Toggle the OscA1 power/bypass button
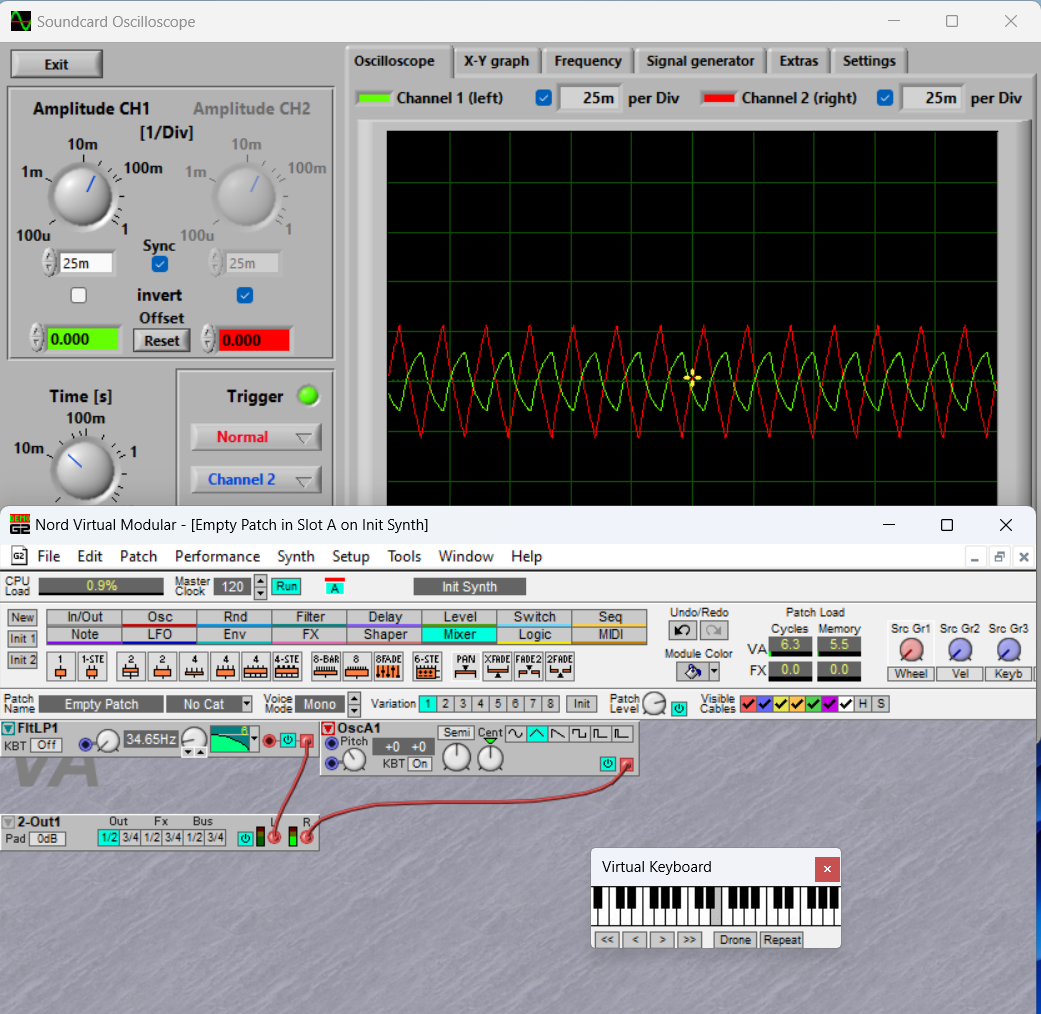 (x=607, y=764)
